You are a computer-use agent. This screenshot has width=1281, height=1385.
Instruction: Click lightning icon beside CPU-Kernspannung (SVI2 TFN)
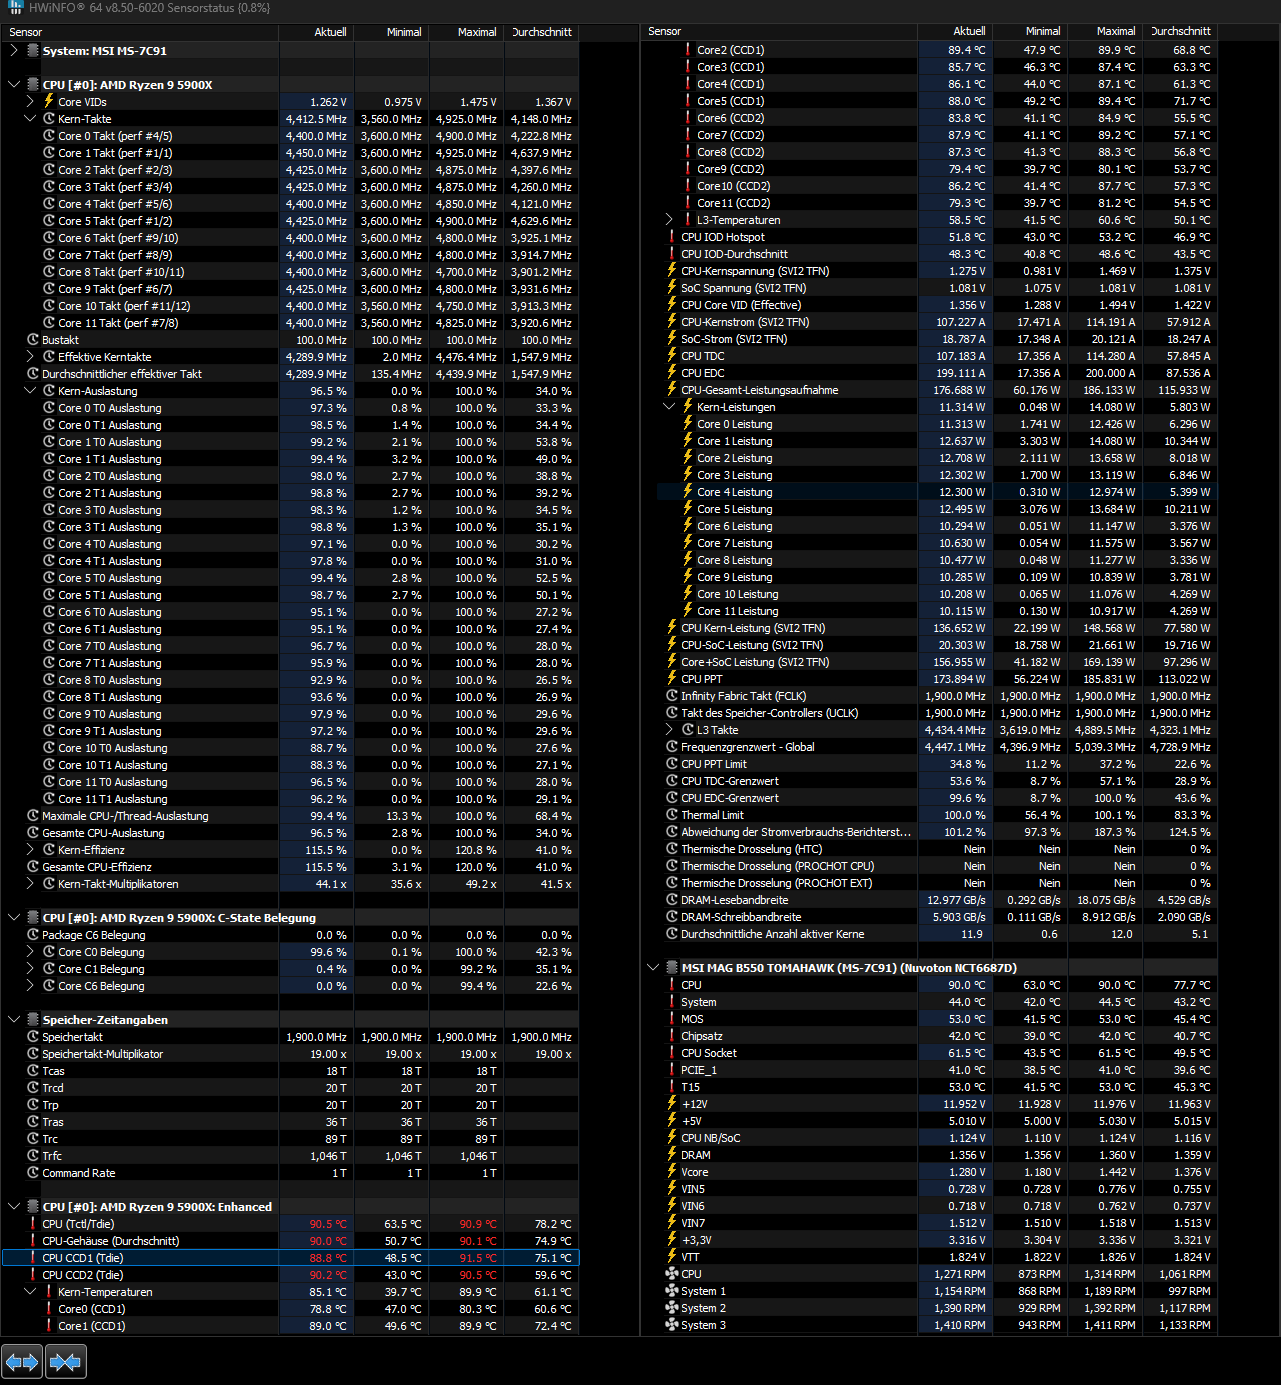(672, 271)
